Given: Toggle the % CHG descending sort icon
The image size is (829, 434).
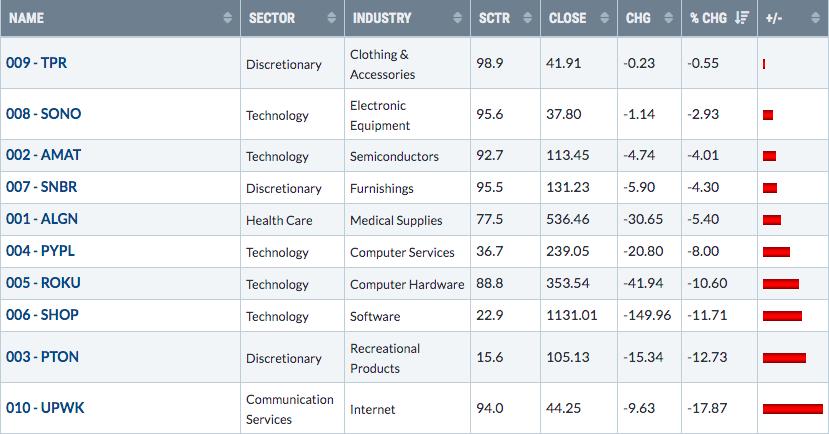Looking at the screenshot, I should coord(742,18).
